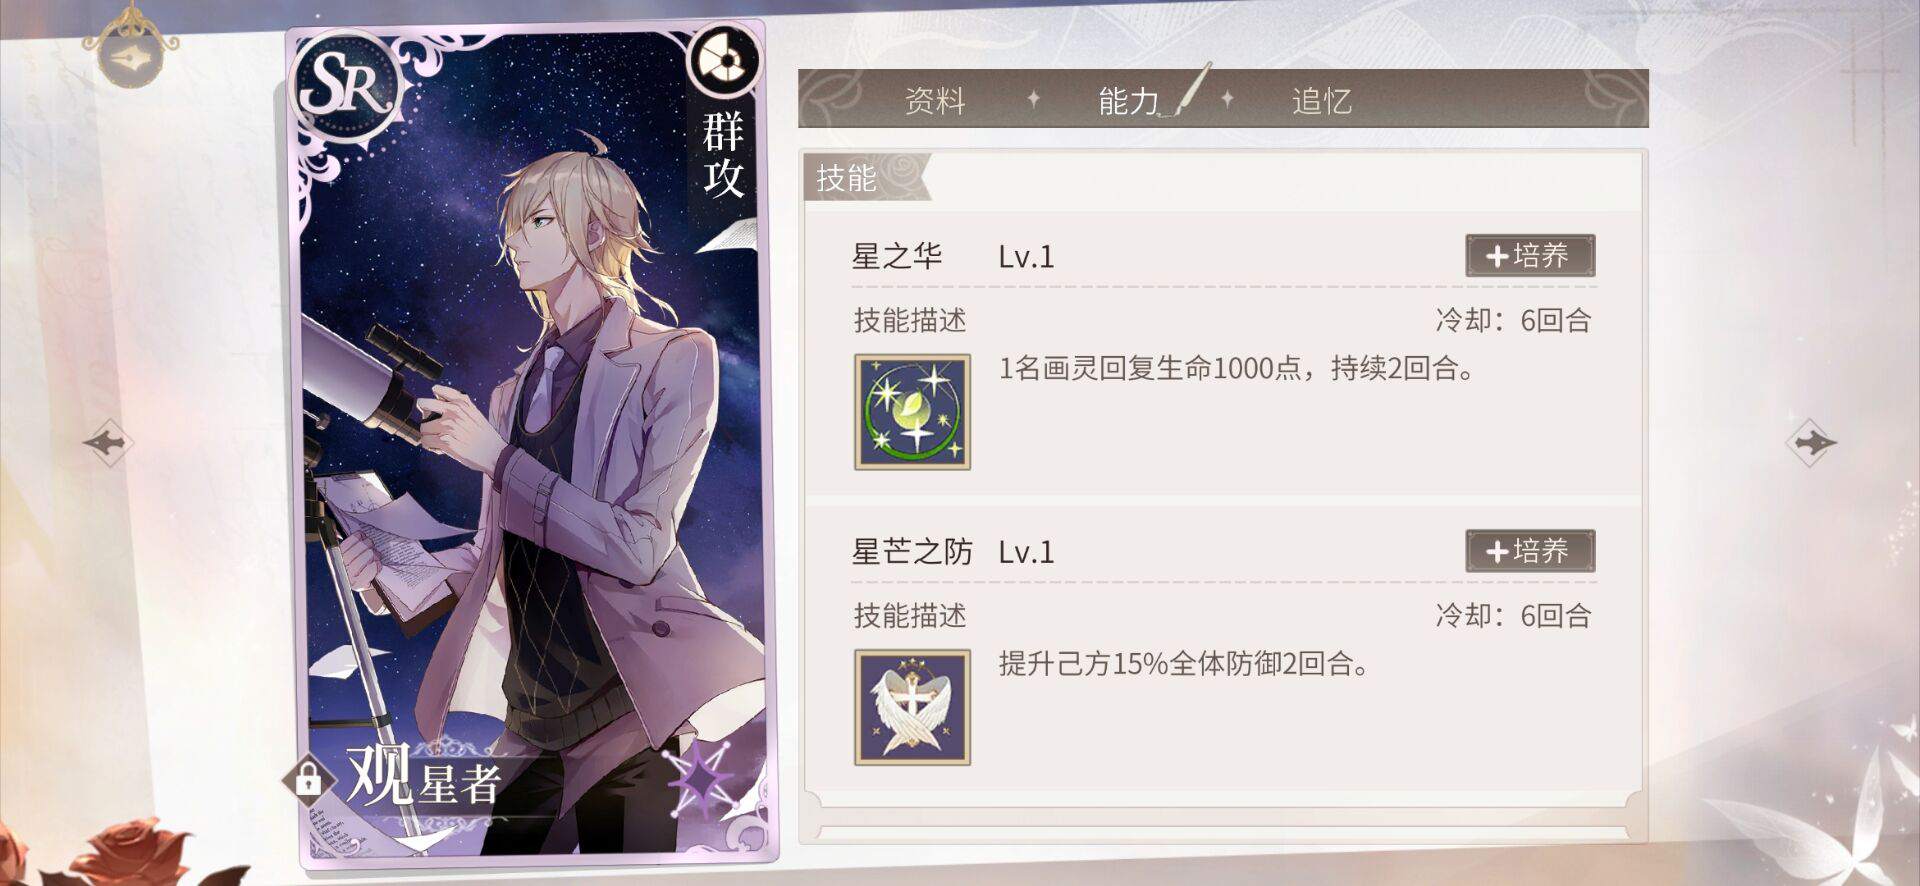
Task: Go to the previous card with left arrow
Action: pos(107,441)
